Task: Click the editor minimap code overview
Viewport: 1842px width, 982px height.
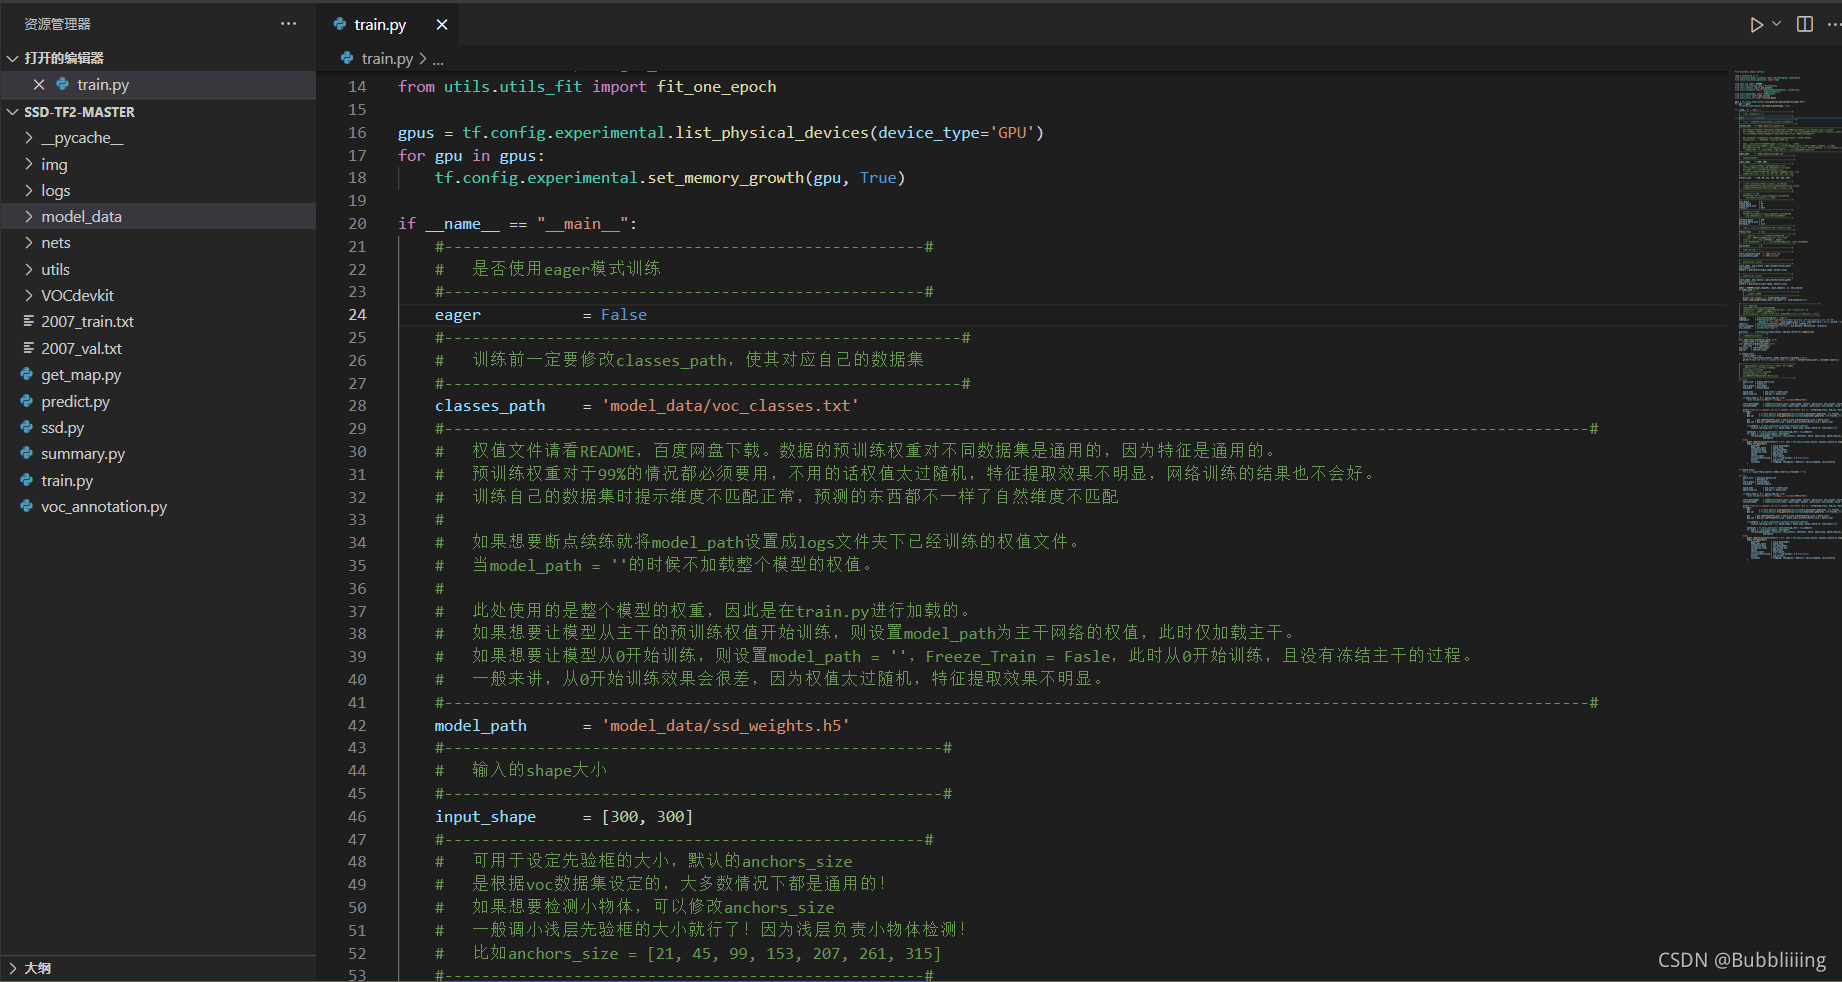Action: coord(1785,315)
